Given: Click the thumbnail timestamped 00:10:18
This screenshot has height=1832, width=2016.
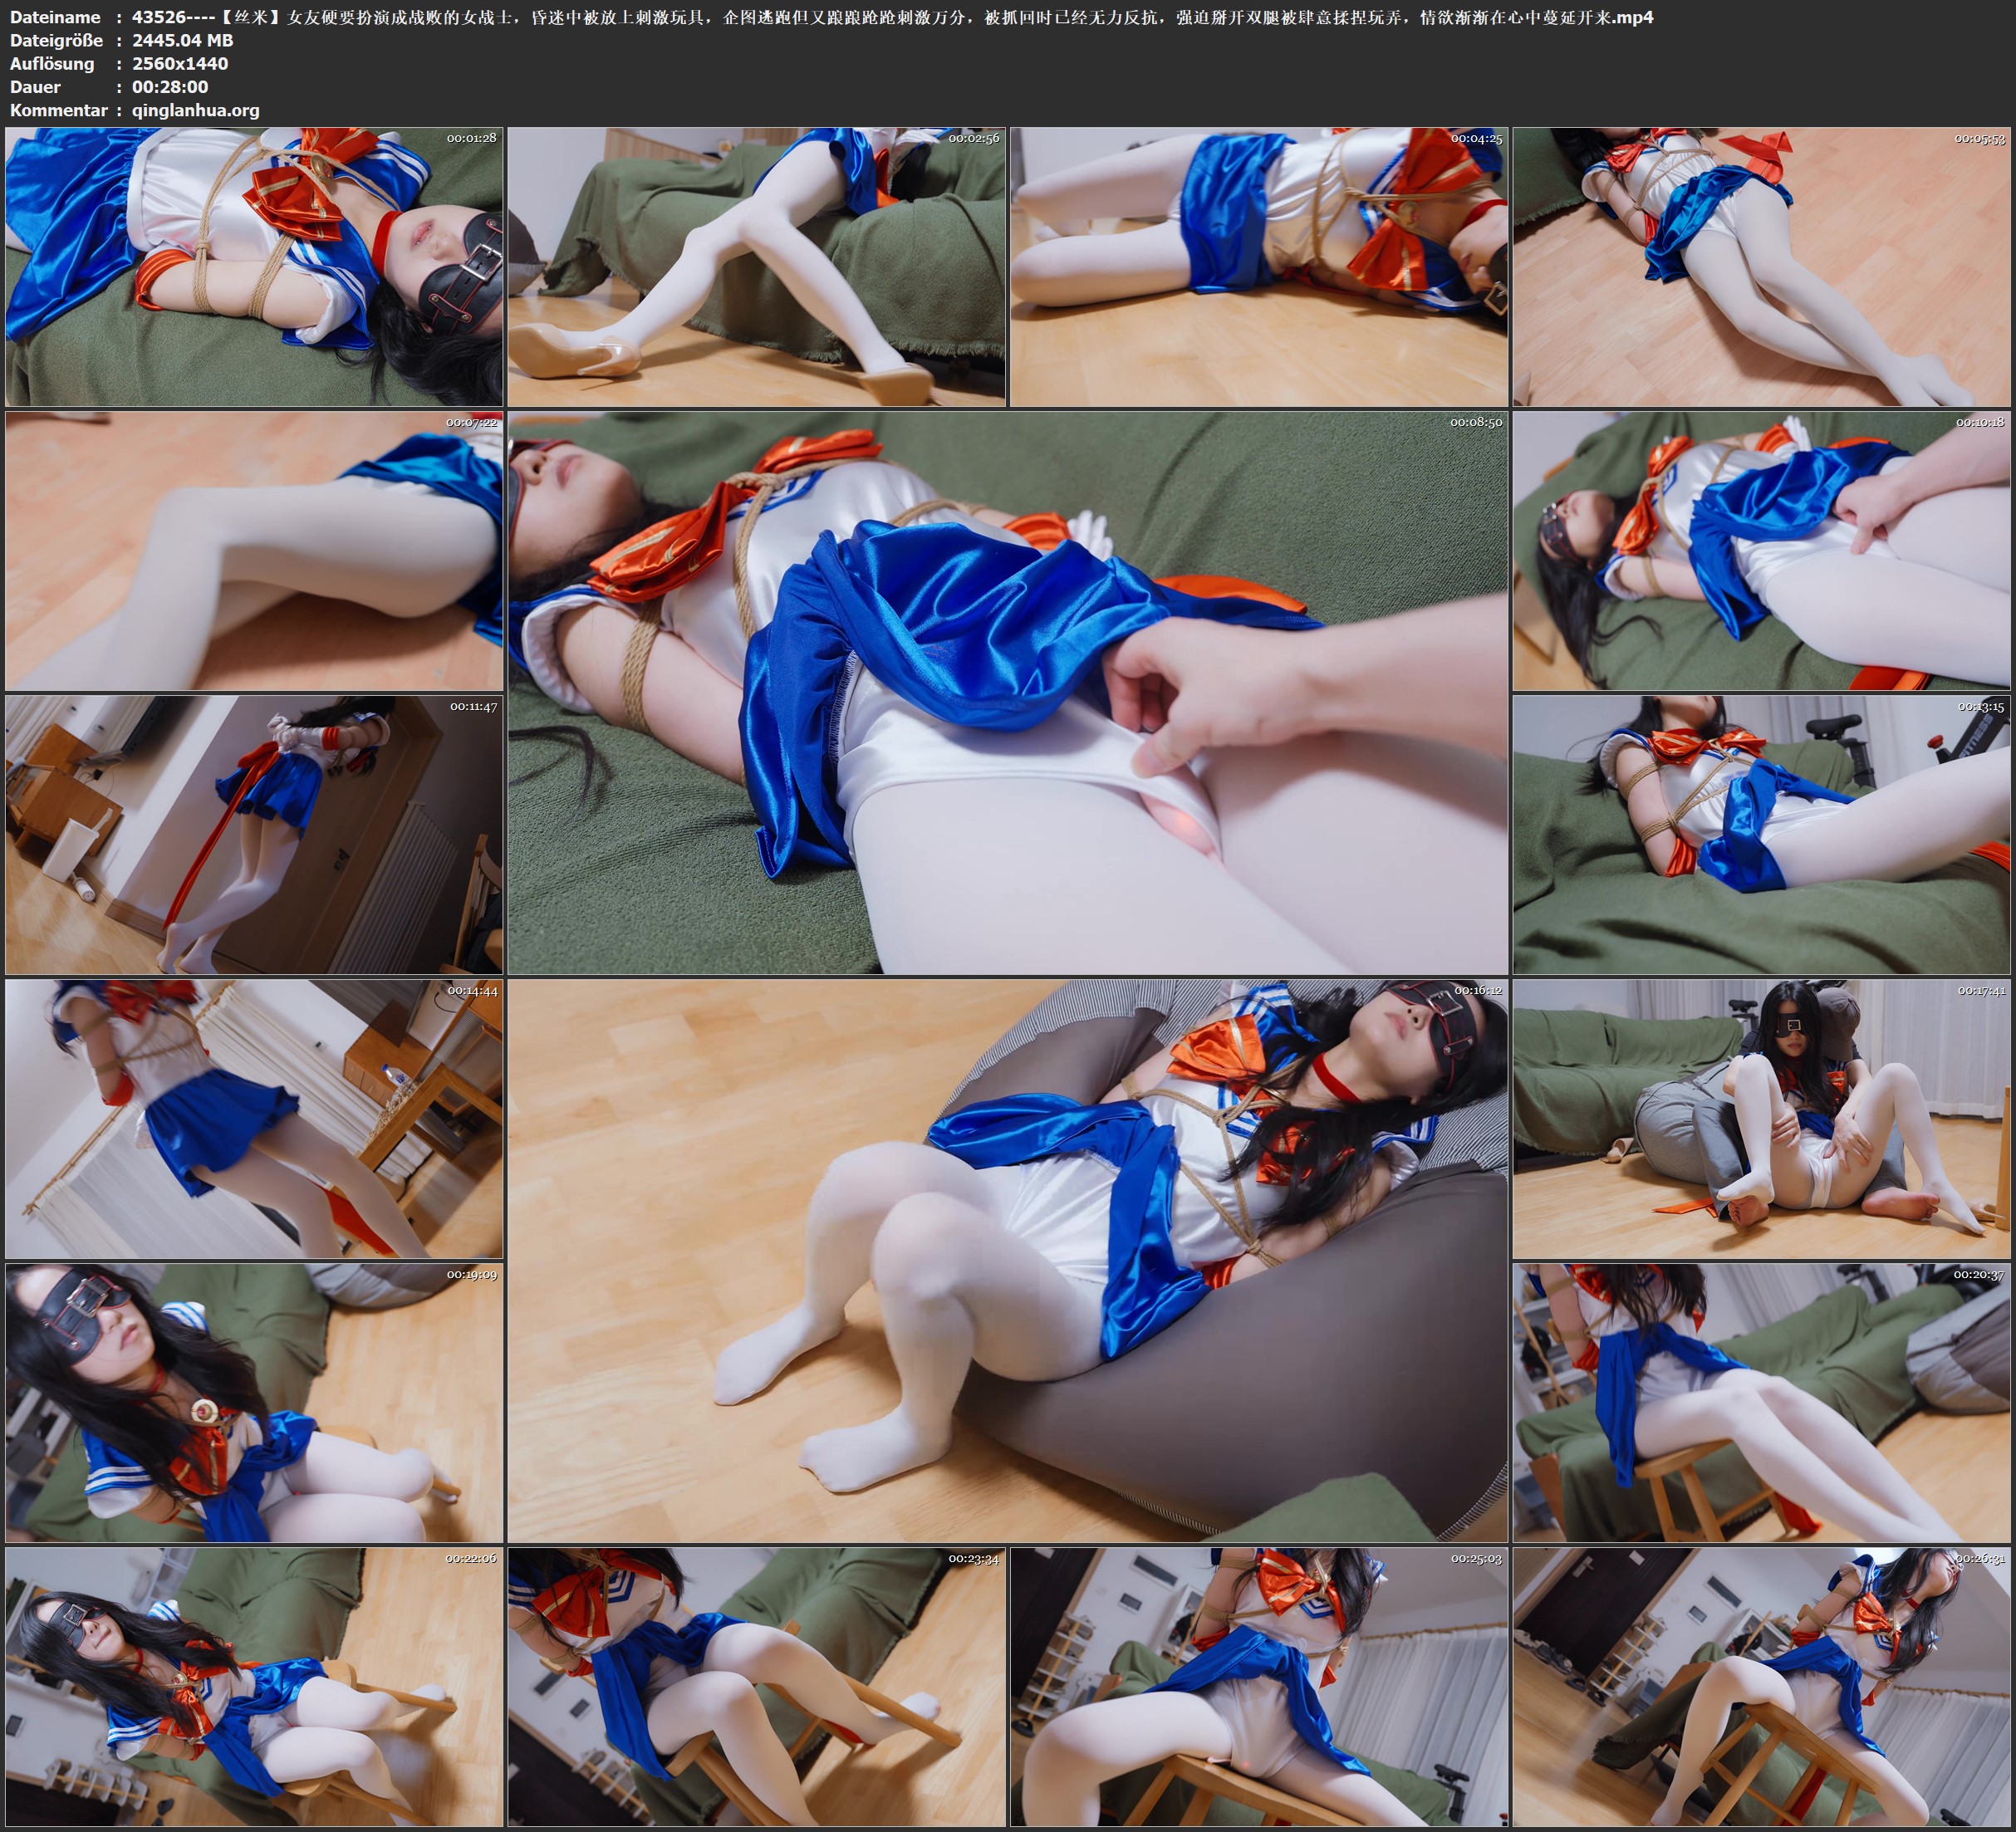Looking at the screenshot, I should tap(1761, 550).
